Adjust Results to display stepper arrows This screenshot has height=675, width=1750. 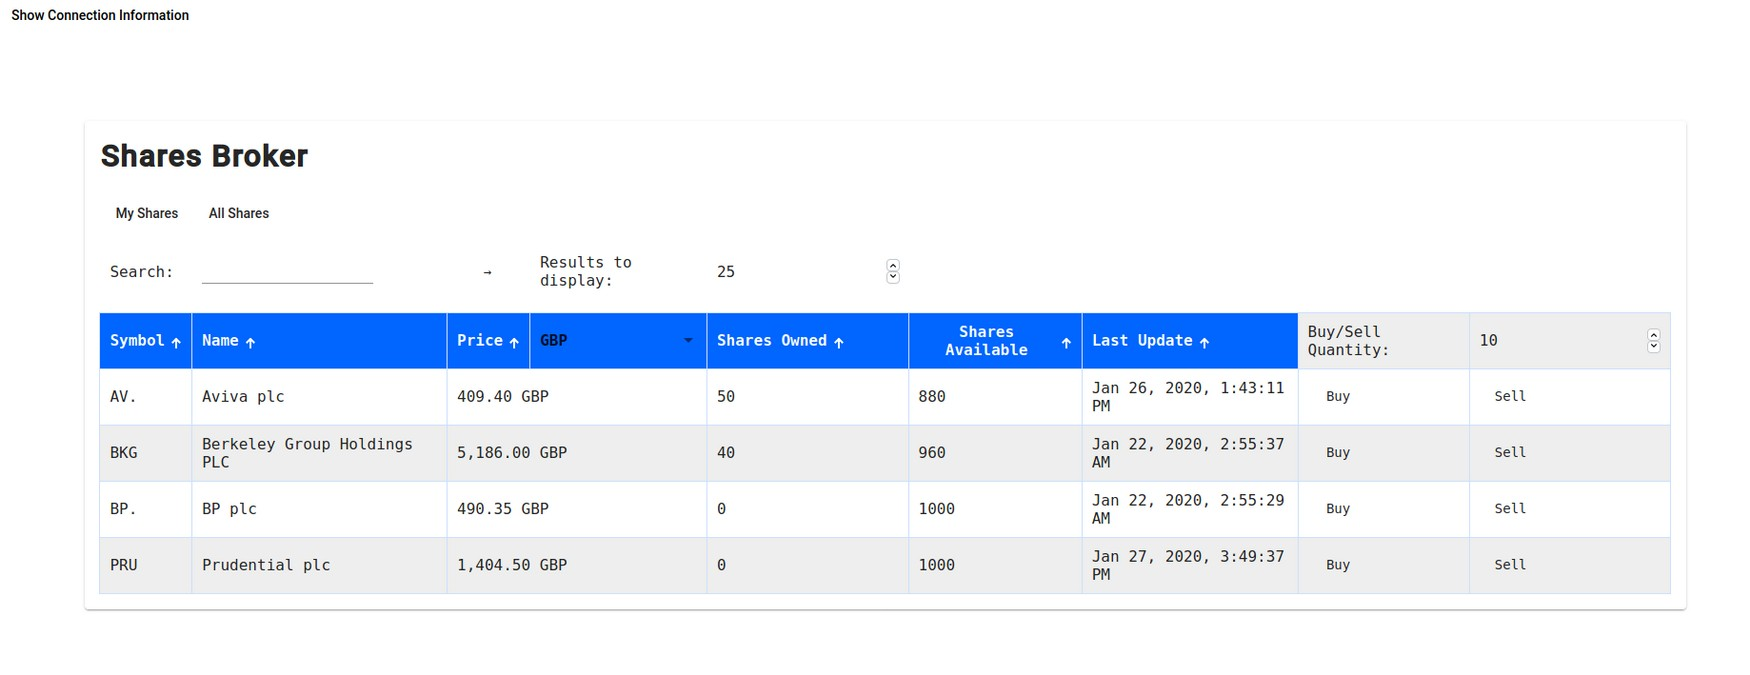(x=893, y=272)
